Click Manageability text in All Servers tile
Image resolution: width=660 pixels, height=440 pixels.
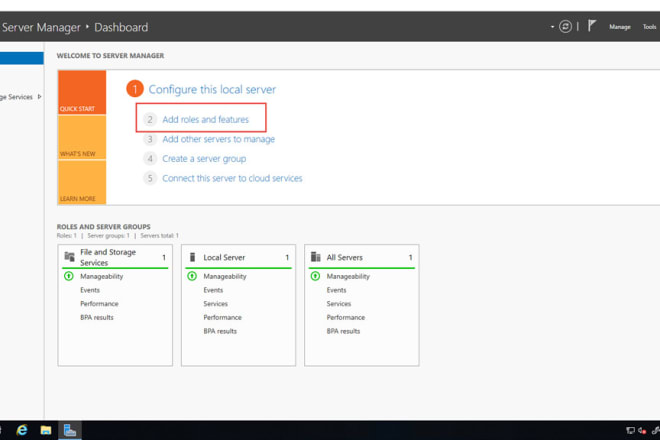coord(348,277)
